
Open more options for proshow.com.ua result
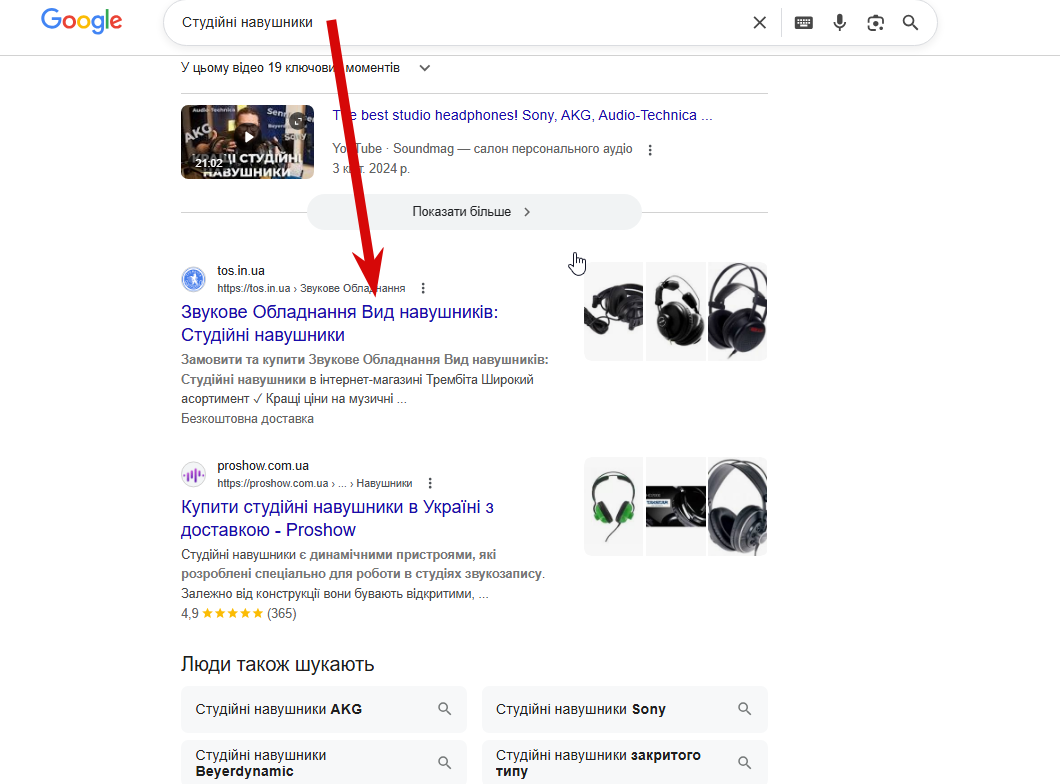pos(430,483)
